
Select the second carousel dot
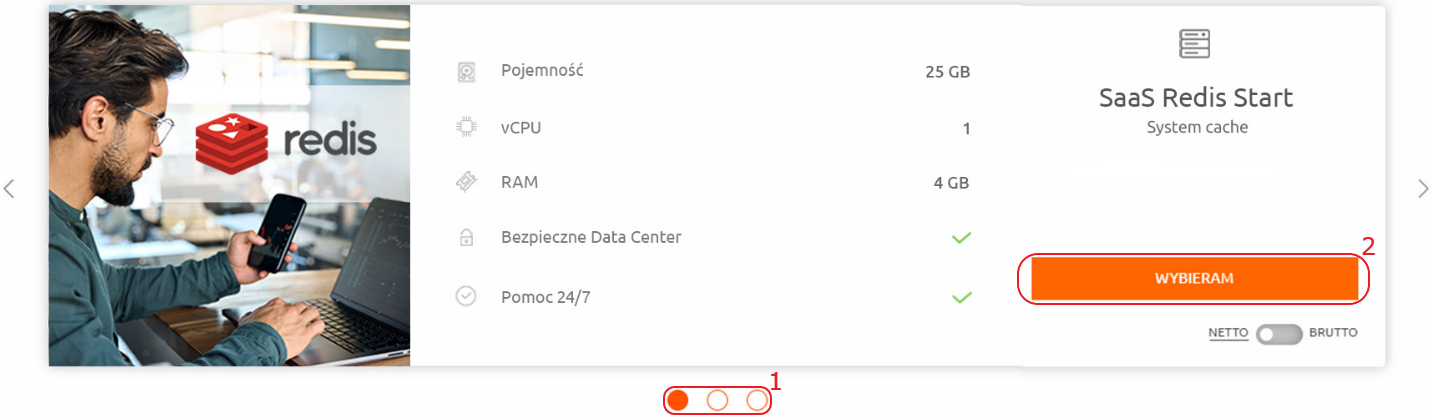pyautogui.click(x=717, y=400)
